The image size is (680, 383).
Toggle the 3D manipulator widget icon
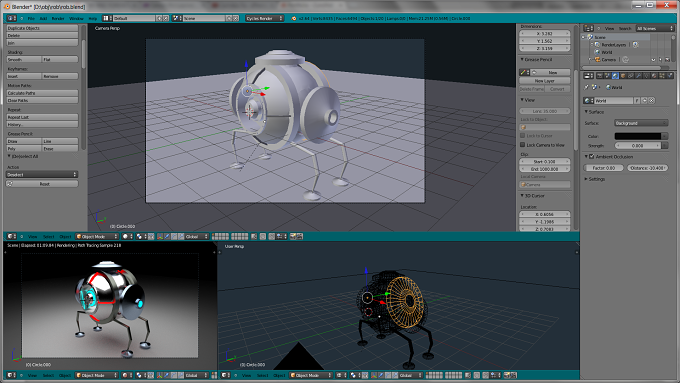160,236
